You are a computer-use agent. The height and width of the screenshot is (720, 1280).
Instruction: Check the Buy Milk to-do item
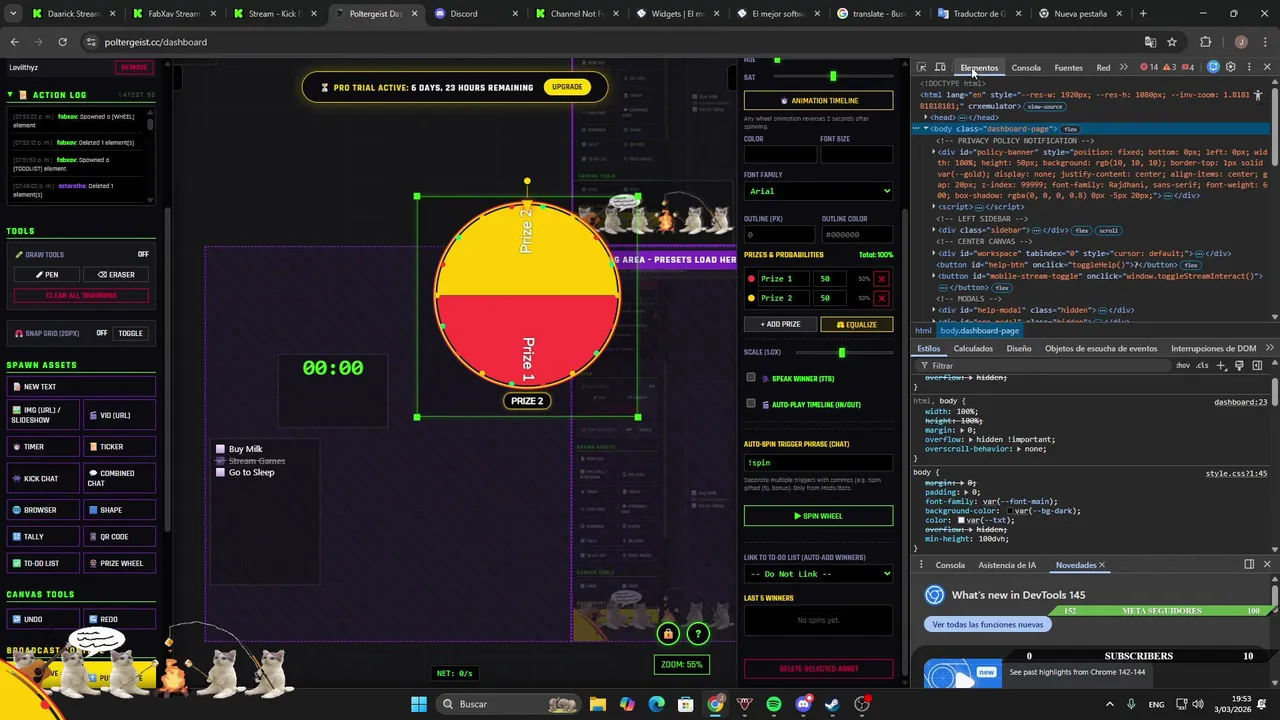(221, 449)
